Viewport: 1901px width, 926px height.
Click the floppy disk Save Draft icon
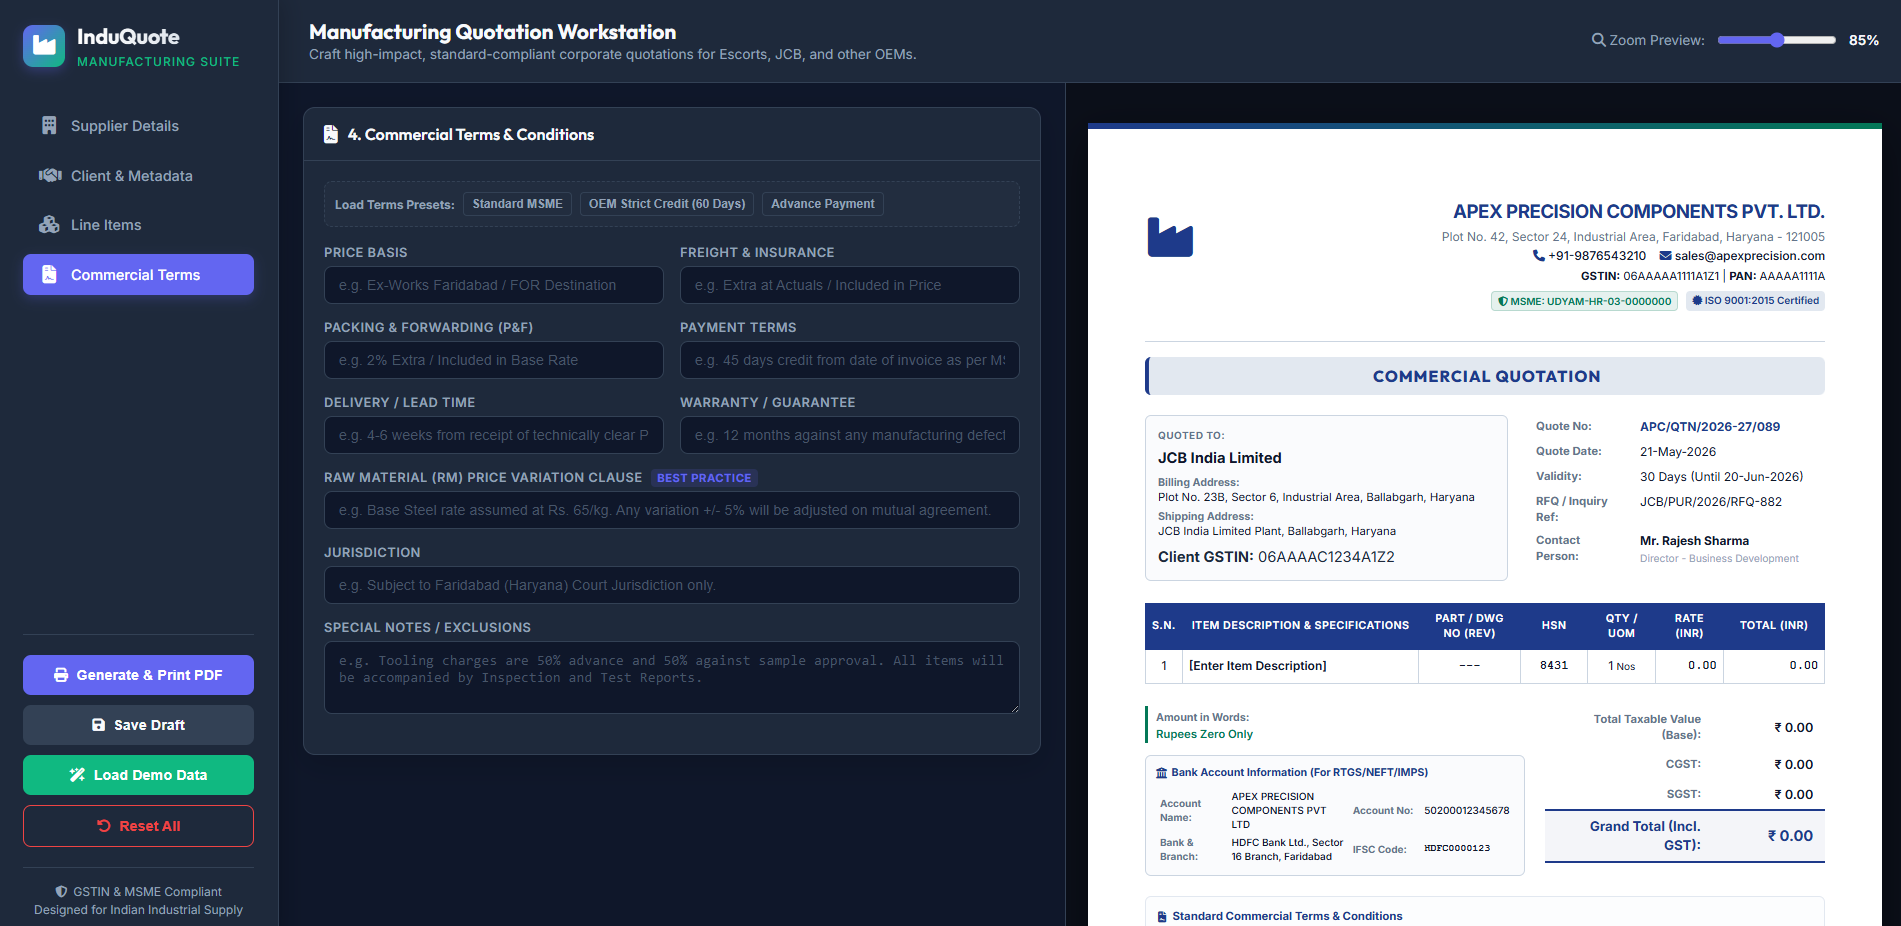(98, 725)
